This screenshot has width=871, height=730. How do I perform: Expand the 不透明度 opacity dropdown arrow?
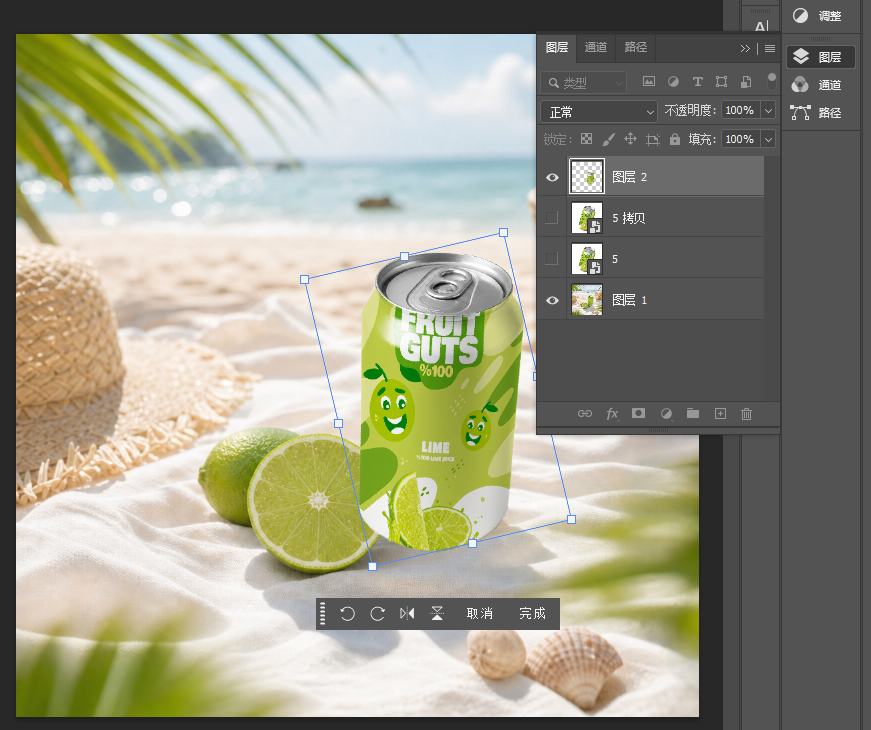(768, 111)
